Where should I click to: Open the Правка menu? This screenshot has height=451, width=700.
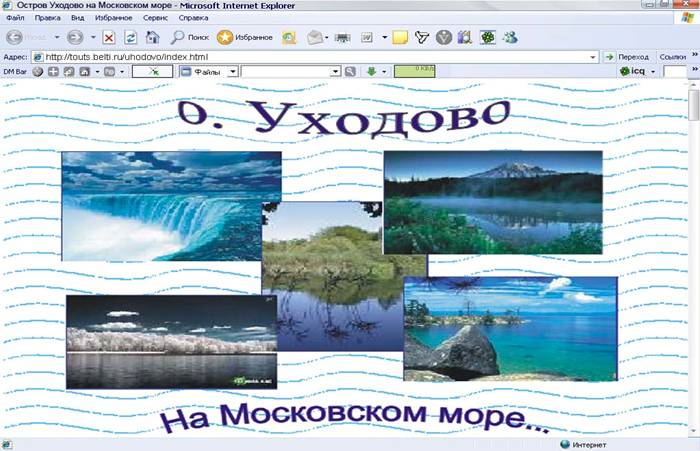pyautogui.click(x=47, y=18)
